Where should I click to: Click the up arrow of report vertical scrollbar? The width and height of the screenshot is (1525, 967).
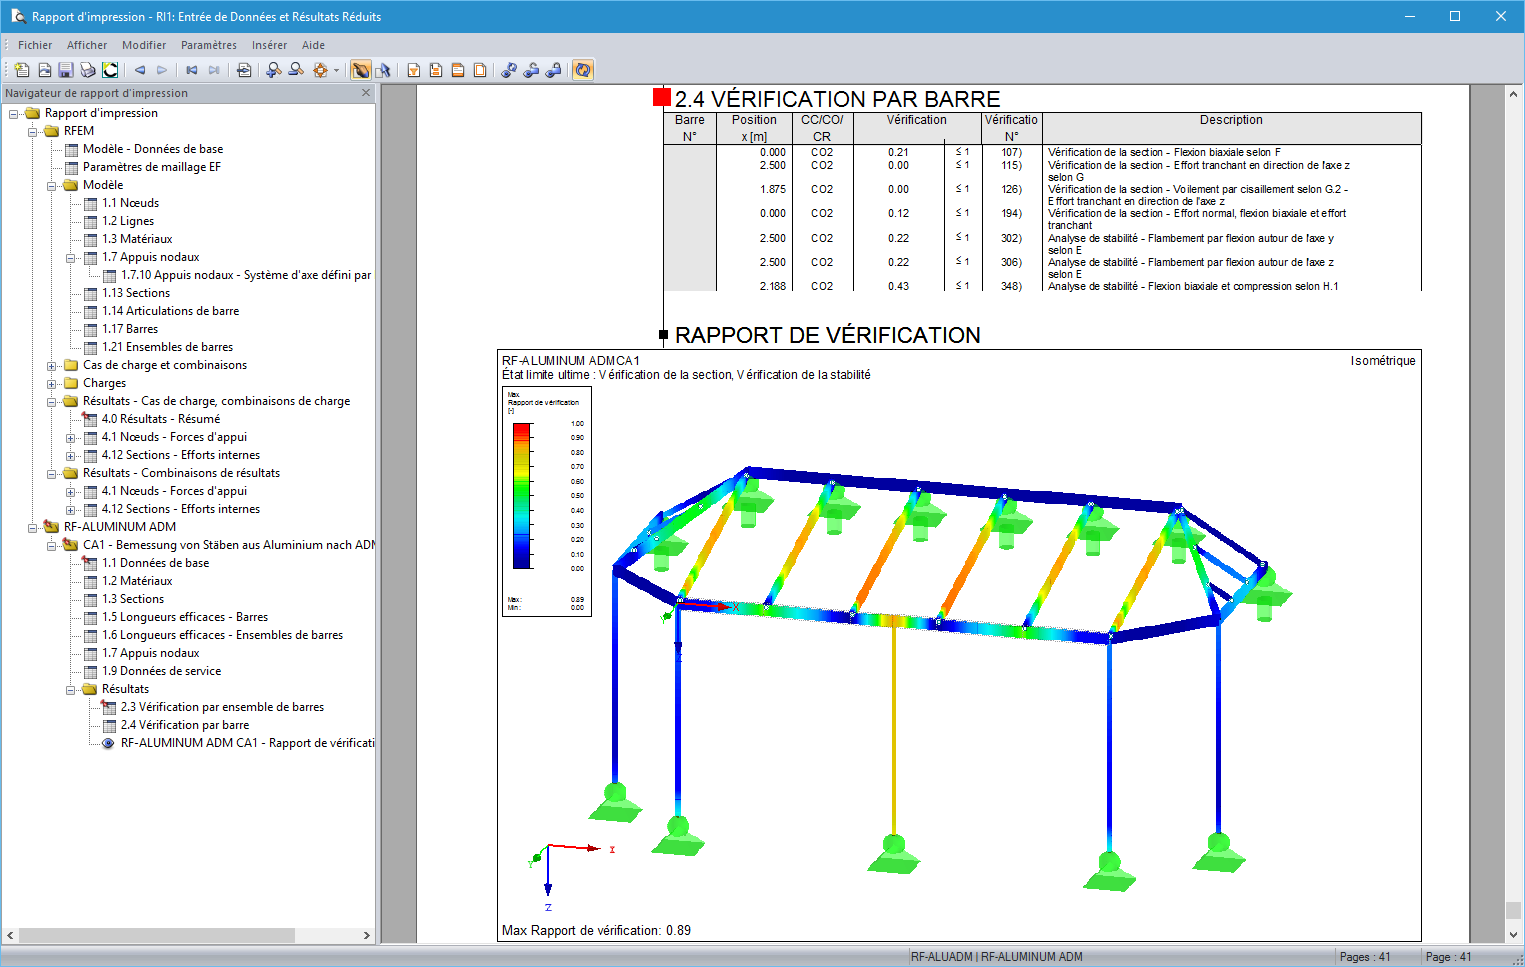tap(1513, 93)
